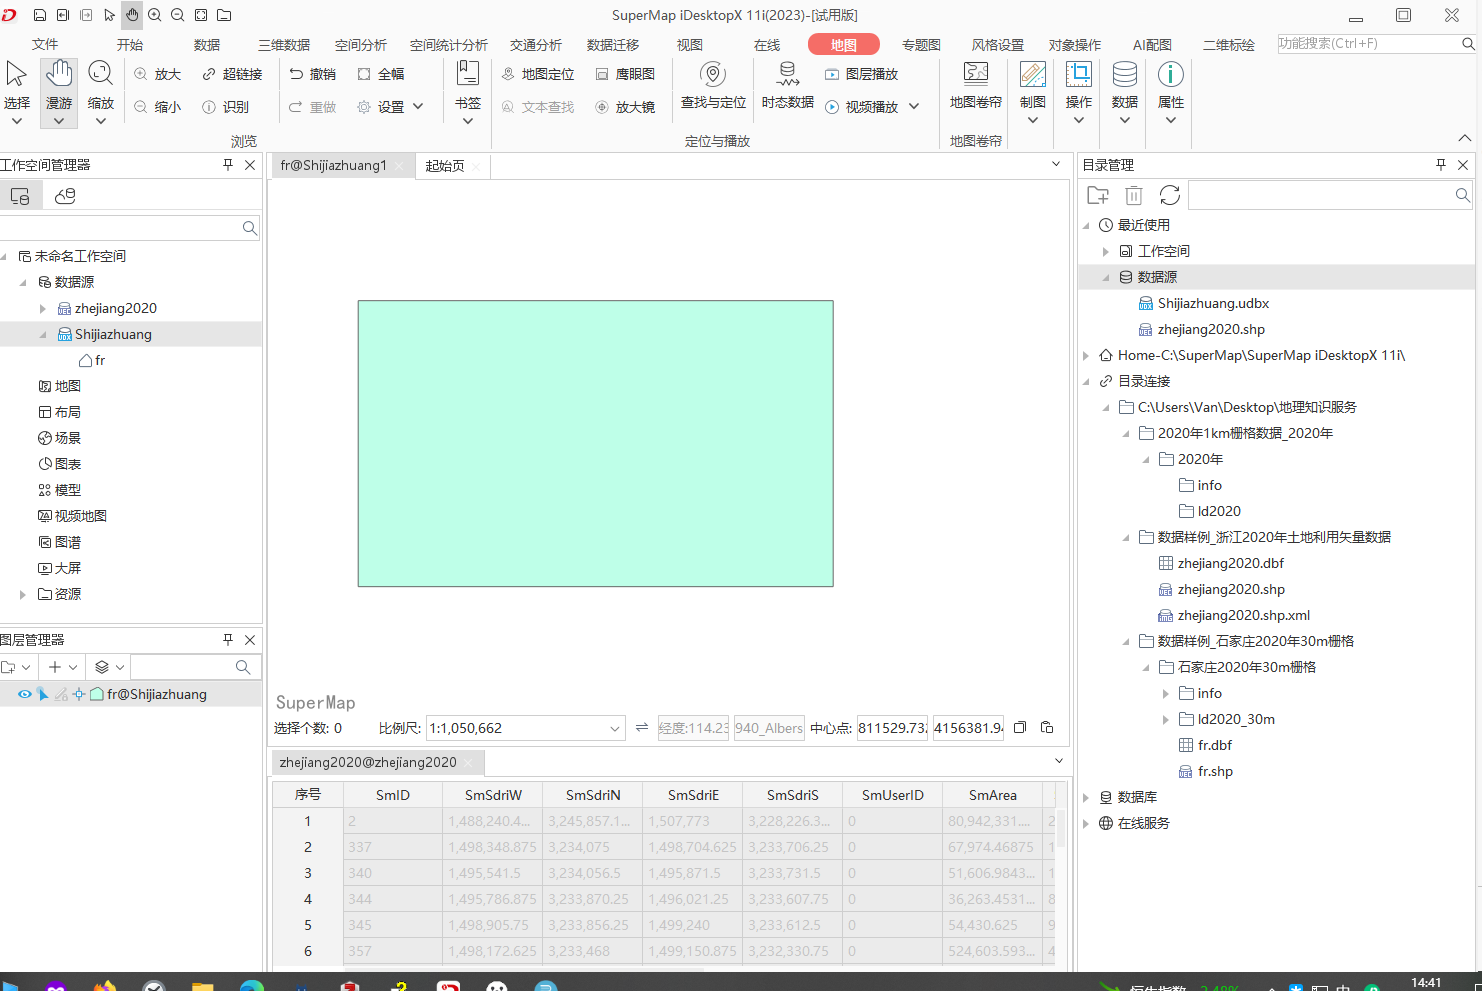Screen dimensions: 1482x991
Task: Click the 识别 identify tool
Action: tap(225, 107)
